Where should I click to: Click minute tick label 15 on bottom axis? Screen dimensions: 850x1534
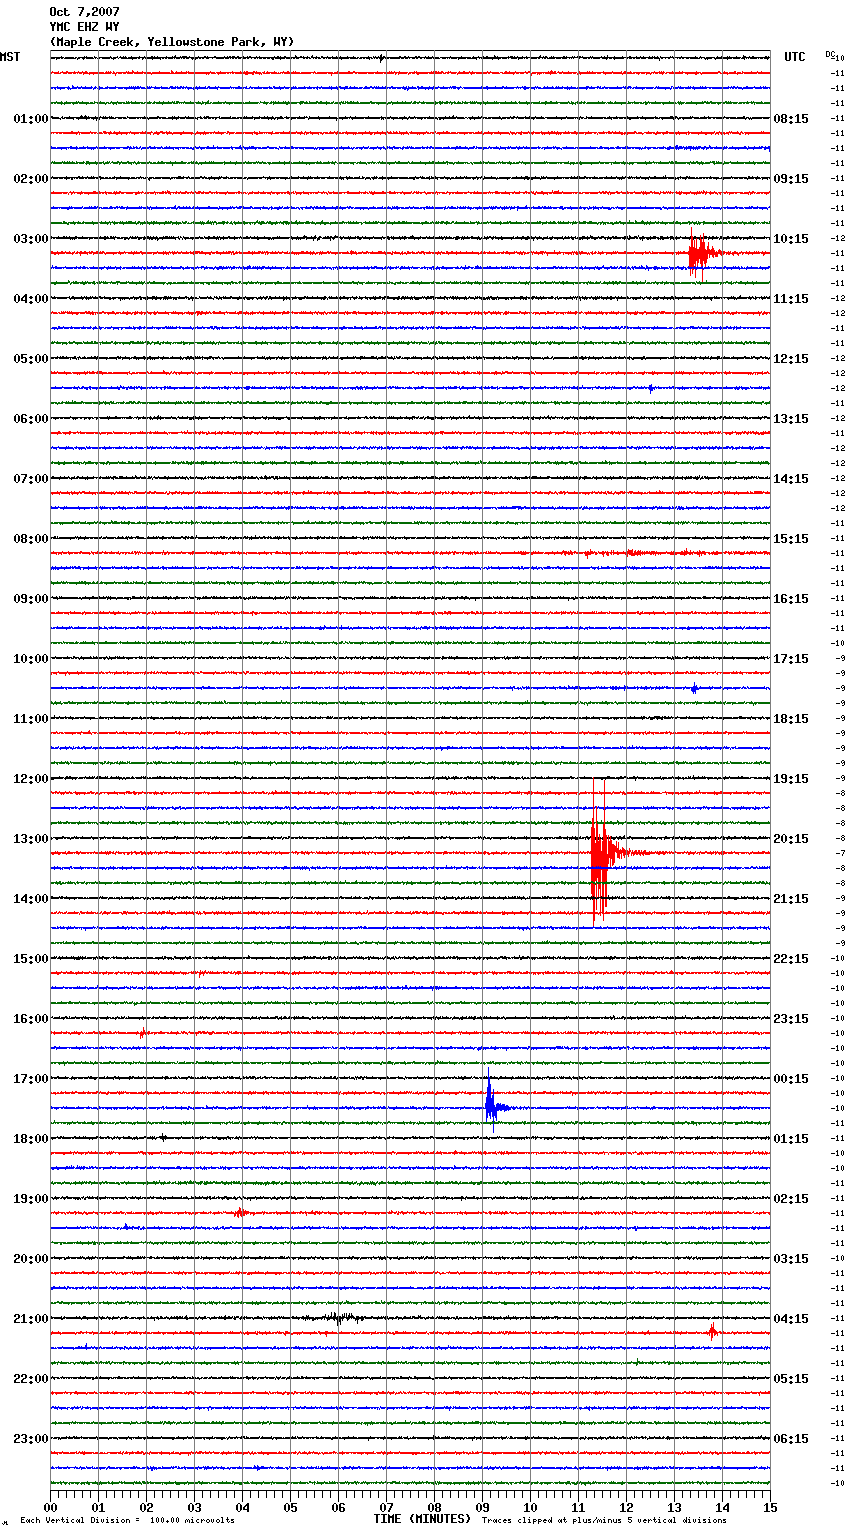click(x=770, y=1508)
